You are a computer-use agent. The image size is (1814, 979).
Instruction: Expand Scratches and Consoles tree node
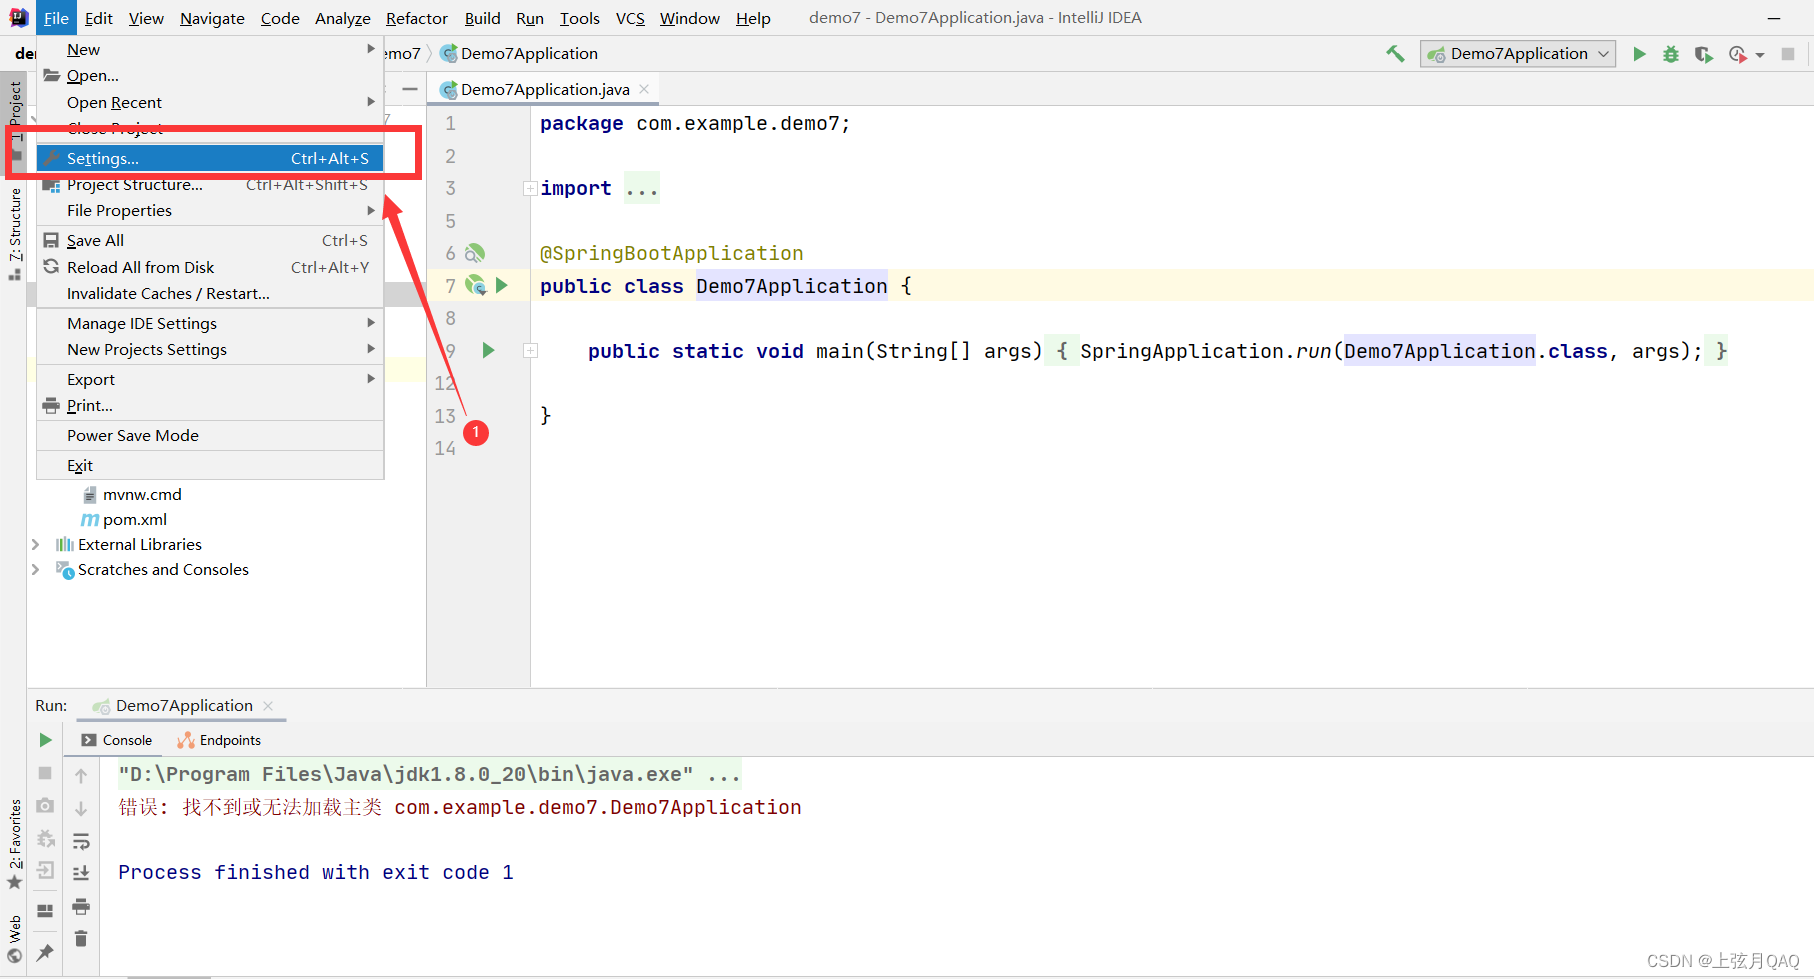36,569
